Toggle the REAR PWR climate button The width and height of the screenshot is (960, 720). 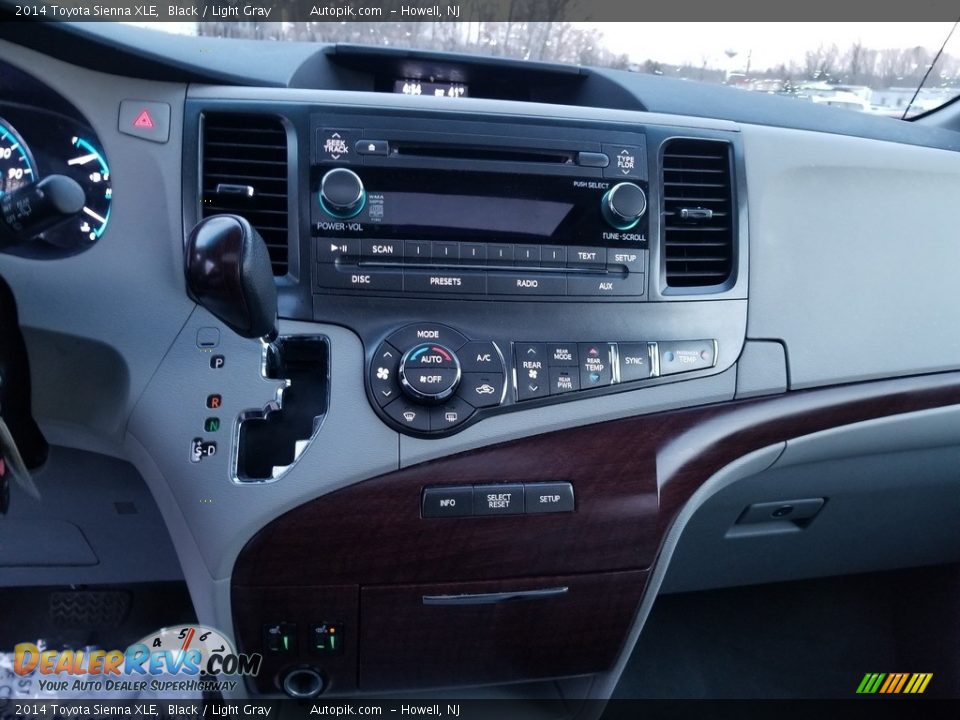coord(564,383)
